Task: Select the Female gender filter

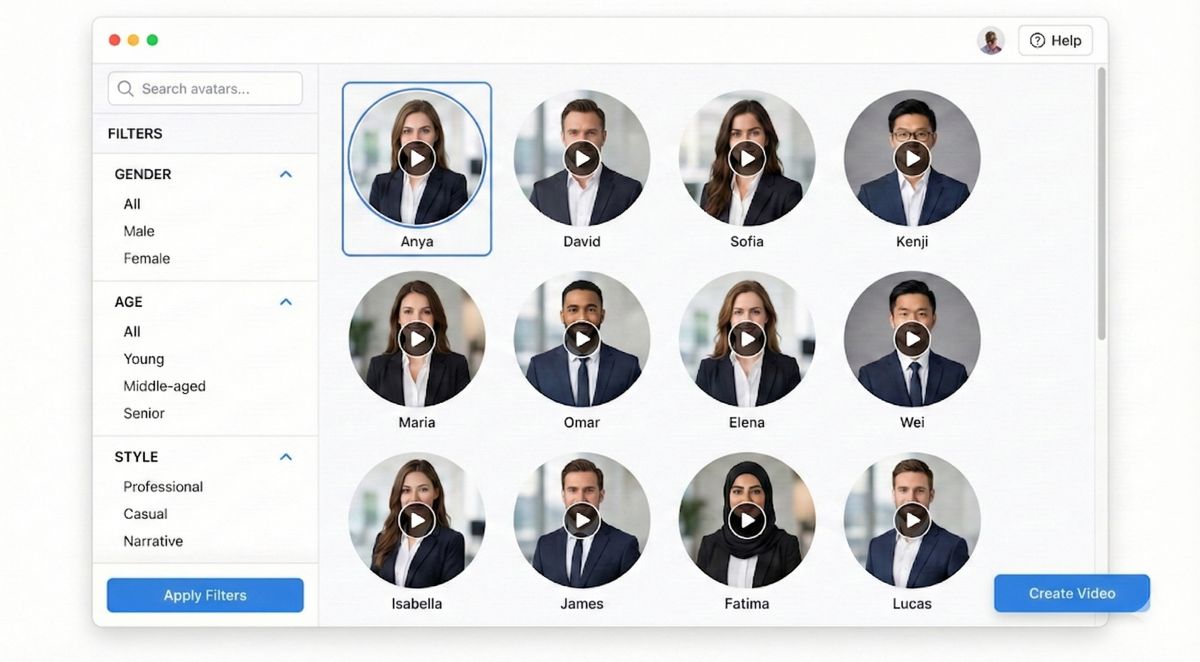Action: point(146,258)
